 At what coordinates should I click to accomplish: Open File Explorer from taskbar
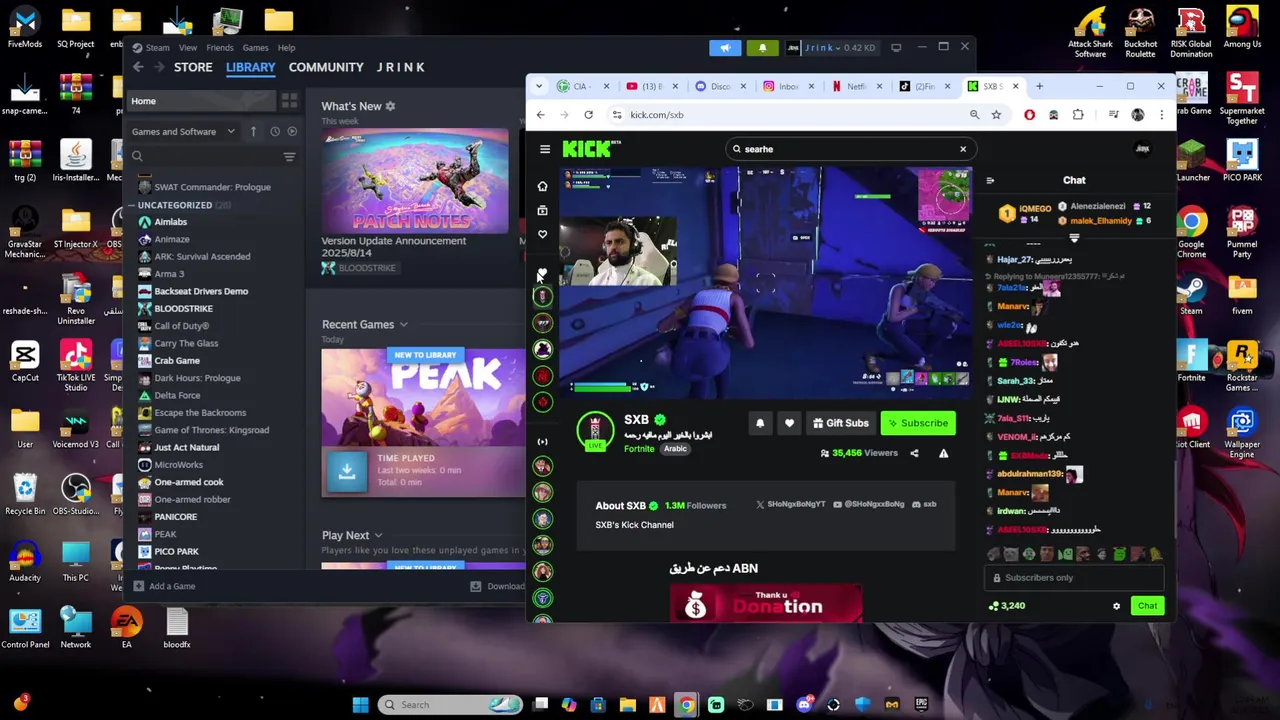pos(627,705)
